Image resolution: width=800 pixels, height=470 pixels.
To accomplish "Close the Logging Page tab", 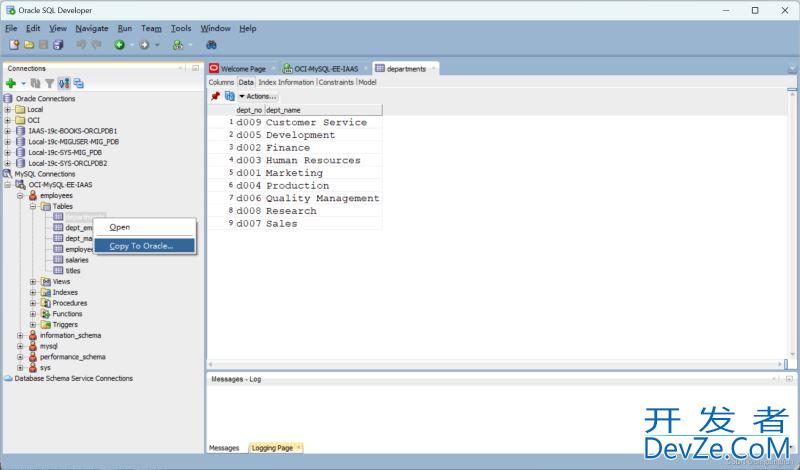I will click(x=299, y=448).
